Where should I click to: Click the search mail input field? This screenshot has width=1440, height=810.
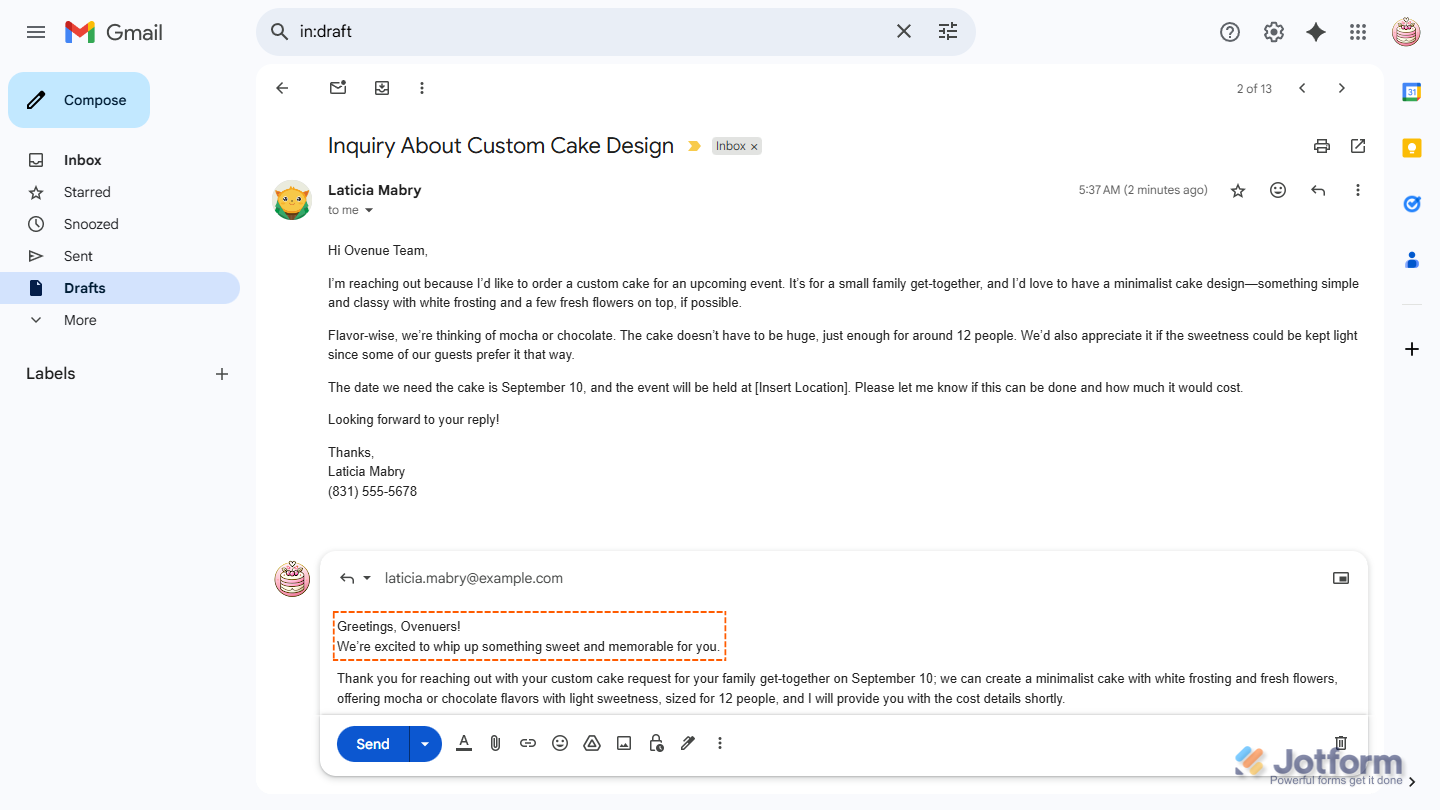[590, 32]
